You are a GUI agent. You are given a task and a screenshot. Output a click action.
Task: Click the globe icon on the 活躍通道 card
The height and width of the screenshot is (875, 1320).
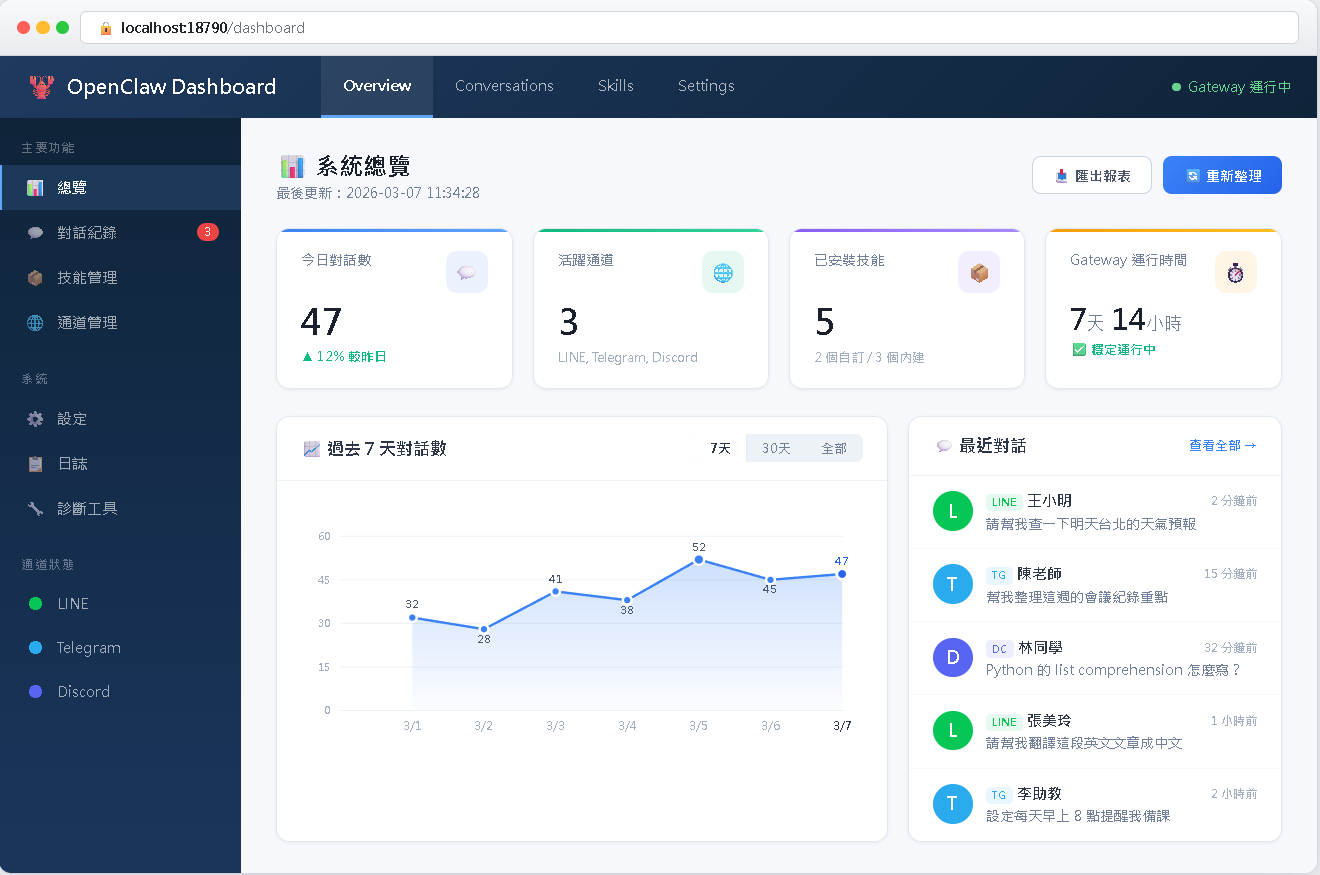coord(723,271)
